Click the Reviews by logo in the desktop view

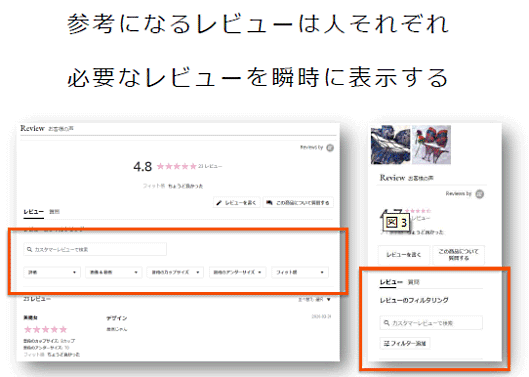tap(330, 148)
